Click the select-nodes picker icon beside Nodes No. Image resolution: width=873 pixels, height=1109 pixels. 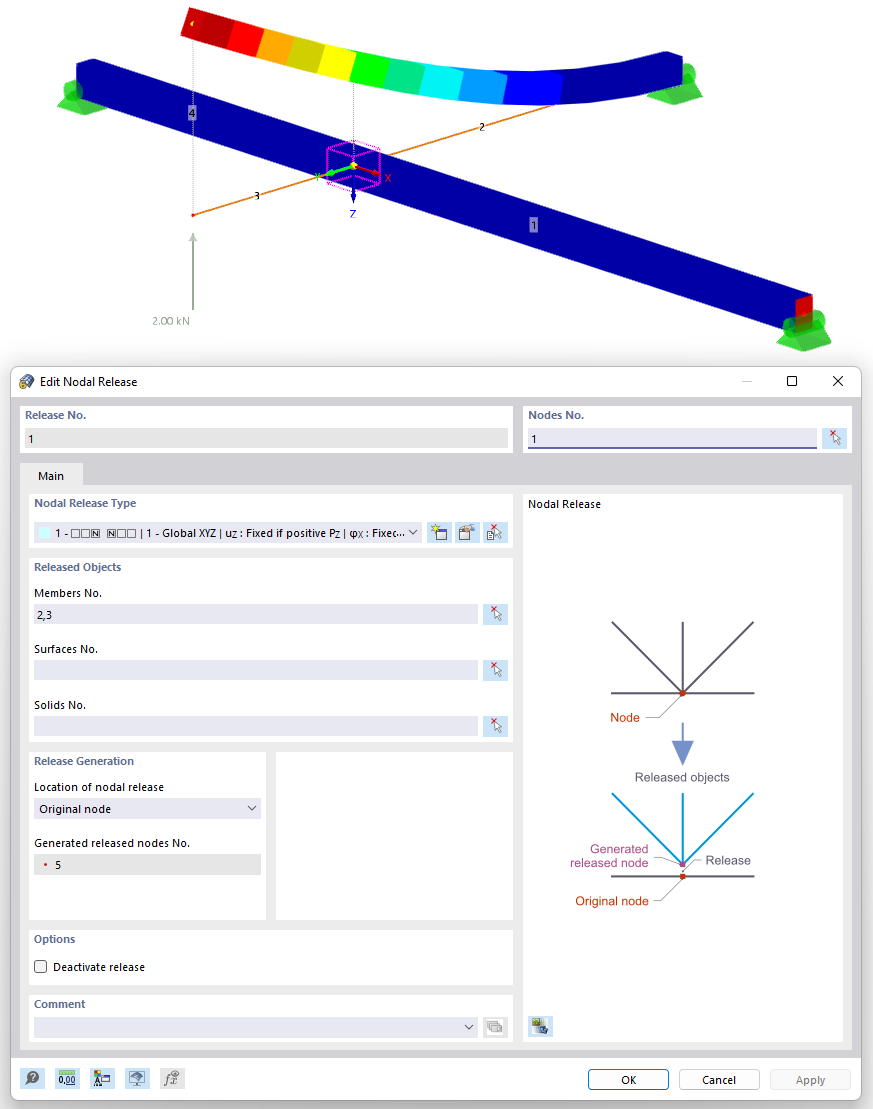[835, 439]
